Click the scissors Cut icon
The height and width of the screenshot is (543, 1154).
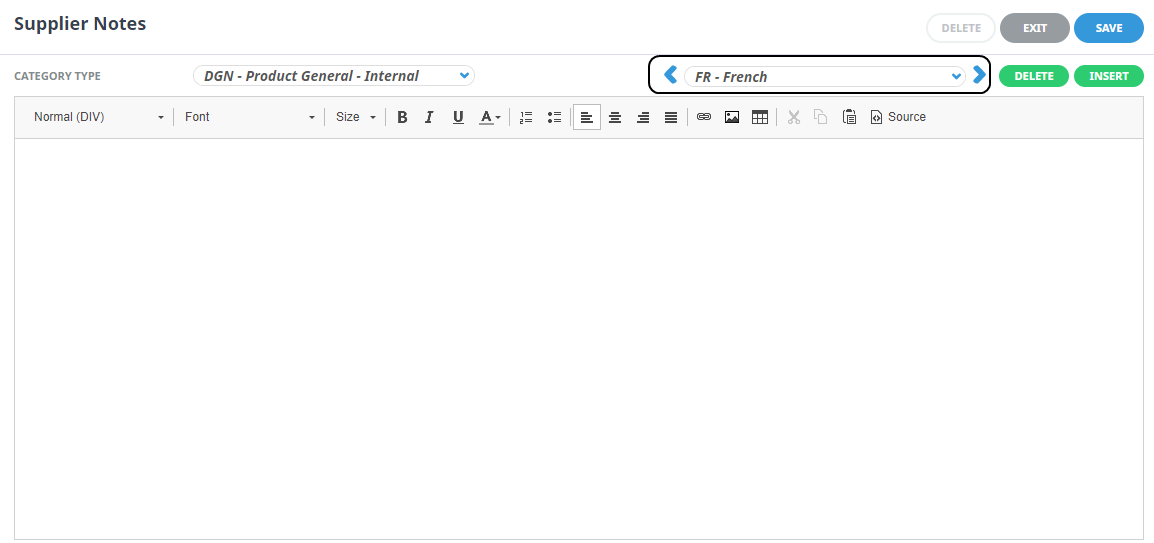pos(793,117)
